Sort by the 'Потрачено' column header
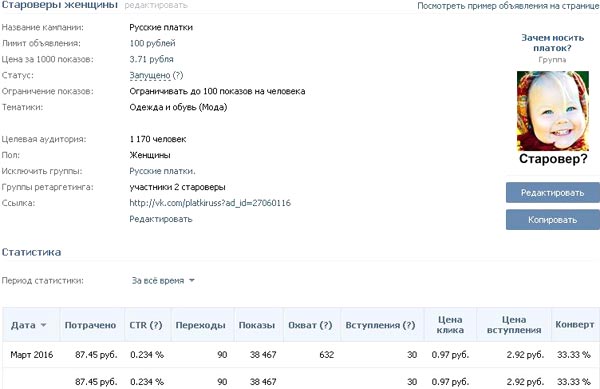The width and height of the screenshot is (600, 389). click(x=90, y=325)
